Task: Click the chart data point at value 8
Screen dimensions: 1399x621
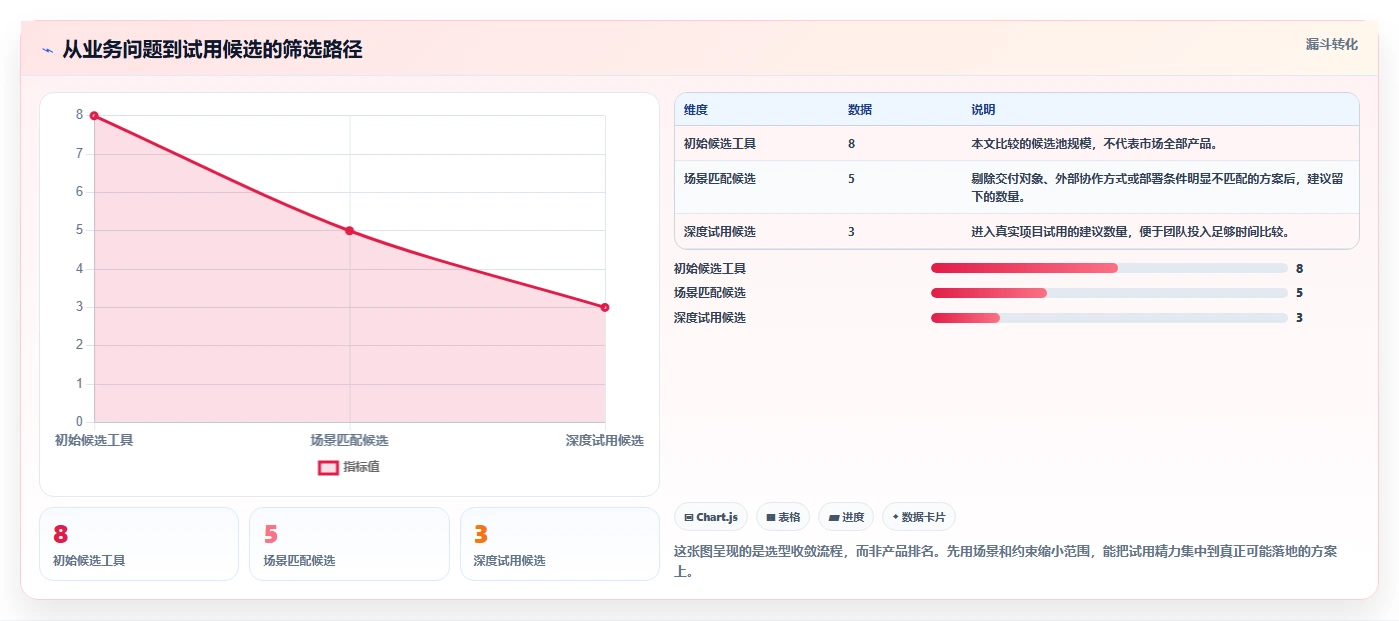Action: tap(94, 116)
